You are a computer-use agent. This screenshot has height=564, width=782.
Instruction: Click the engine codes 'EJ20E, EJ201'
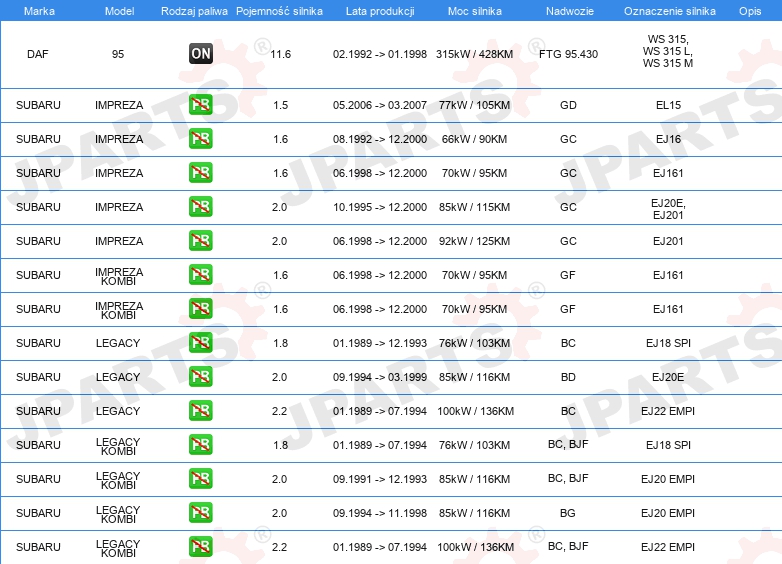pos(668,209)
